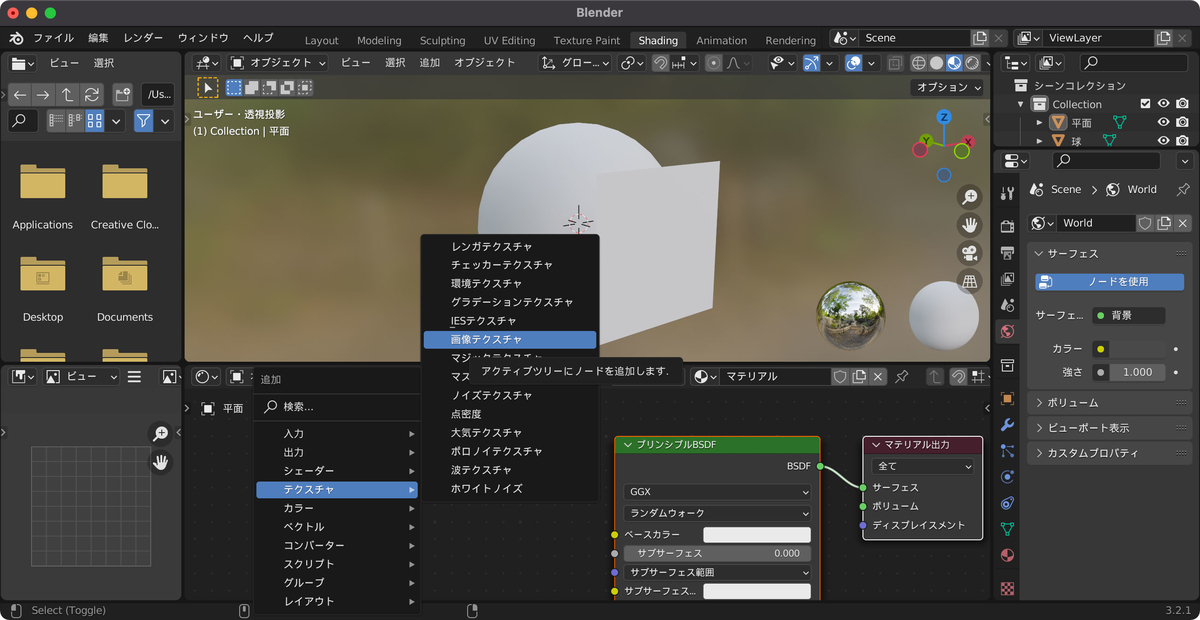The height and width of the screenshot is (620, 1200).
Task: Open Tool properties tab (wrench and screwdriver)
Action: 1007,193
